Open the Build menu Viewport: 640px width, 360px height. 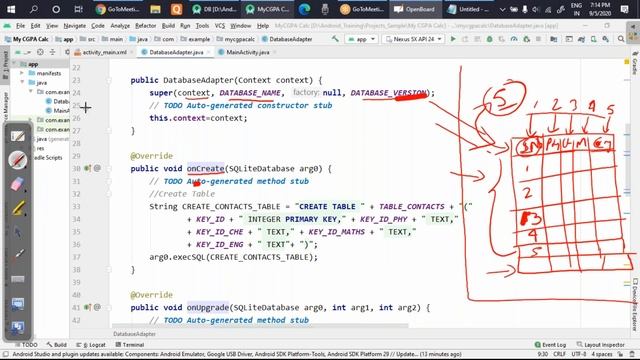pos(168,26)
